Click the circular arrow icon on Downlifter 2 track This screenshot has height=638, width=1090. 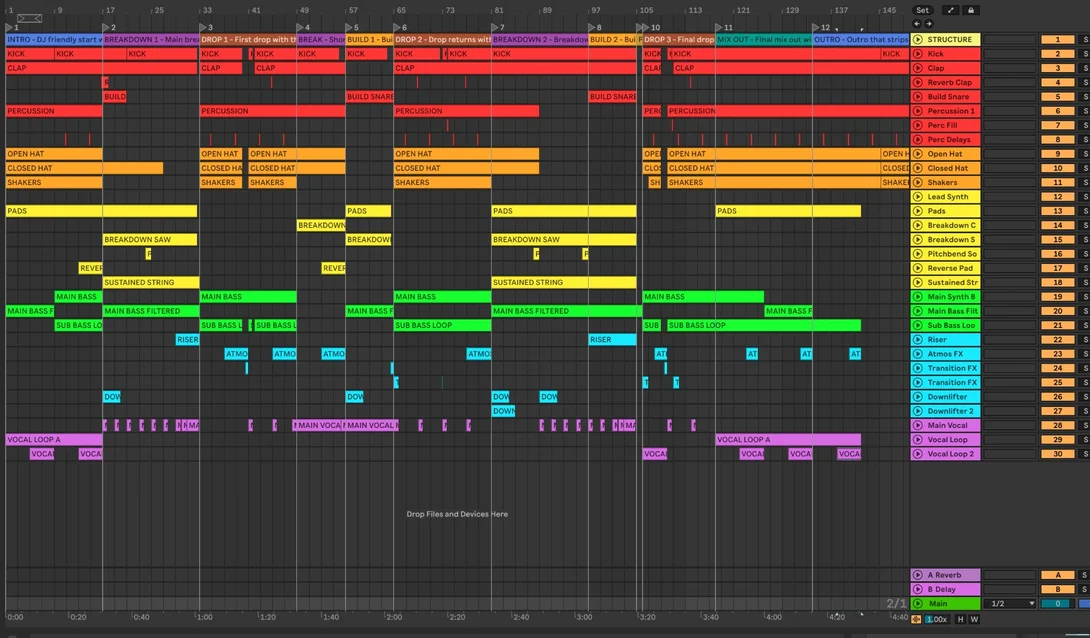918,411
